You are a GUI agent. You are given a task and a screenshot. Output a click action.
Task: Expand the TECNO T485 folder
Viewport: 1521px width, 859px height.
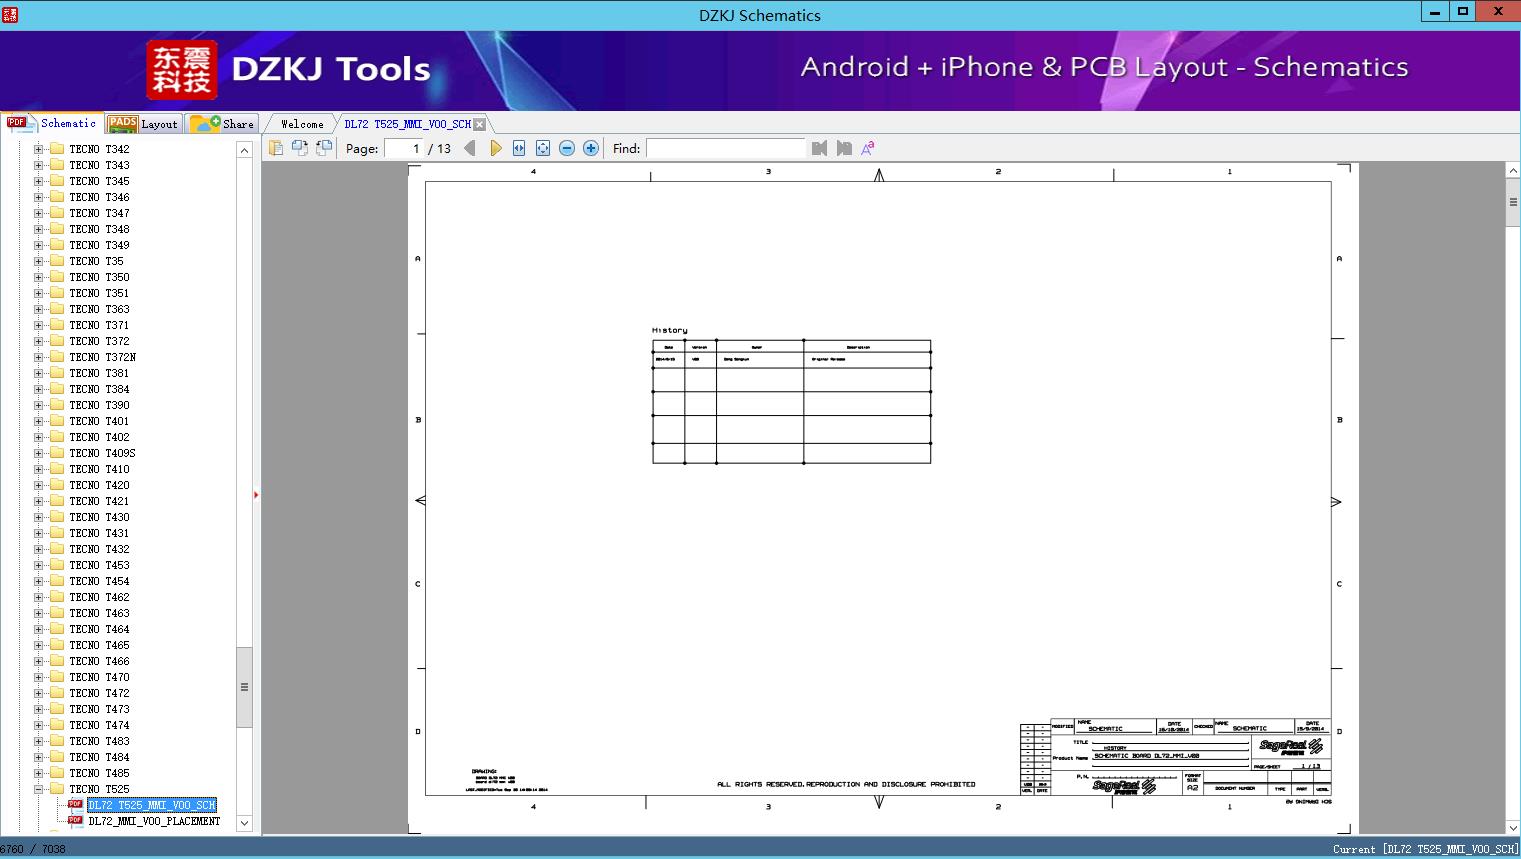tap(36, 772)
